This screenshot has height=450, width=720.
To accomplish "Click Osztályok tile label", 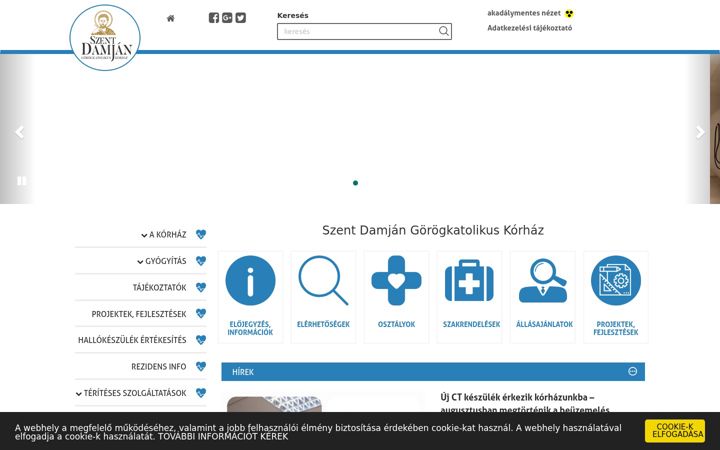I will tap(396, 324).
